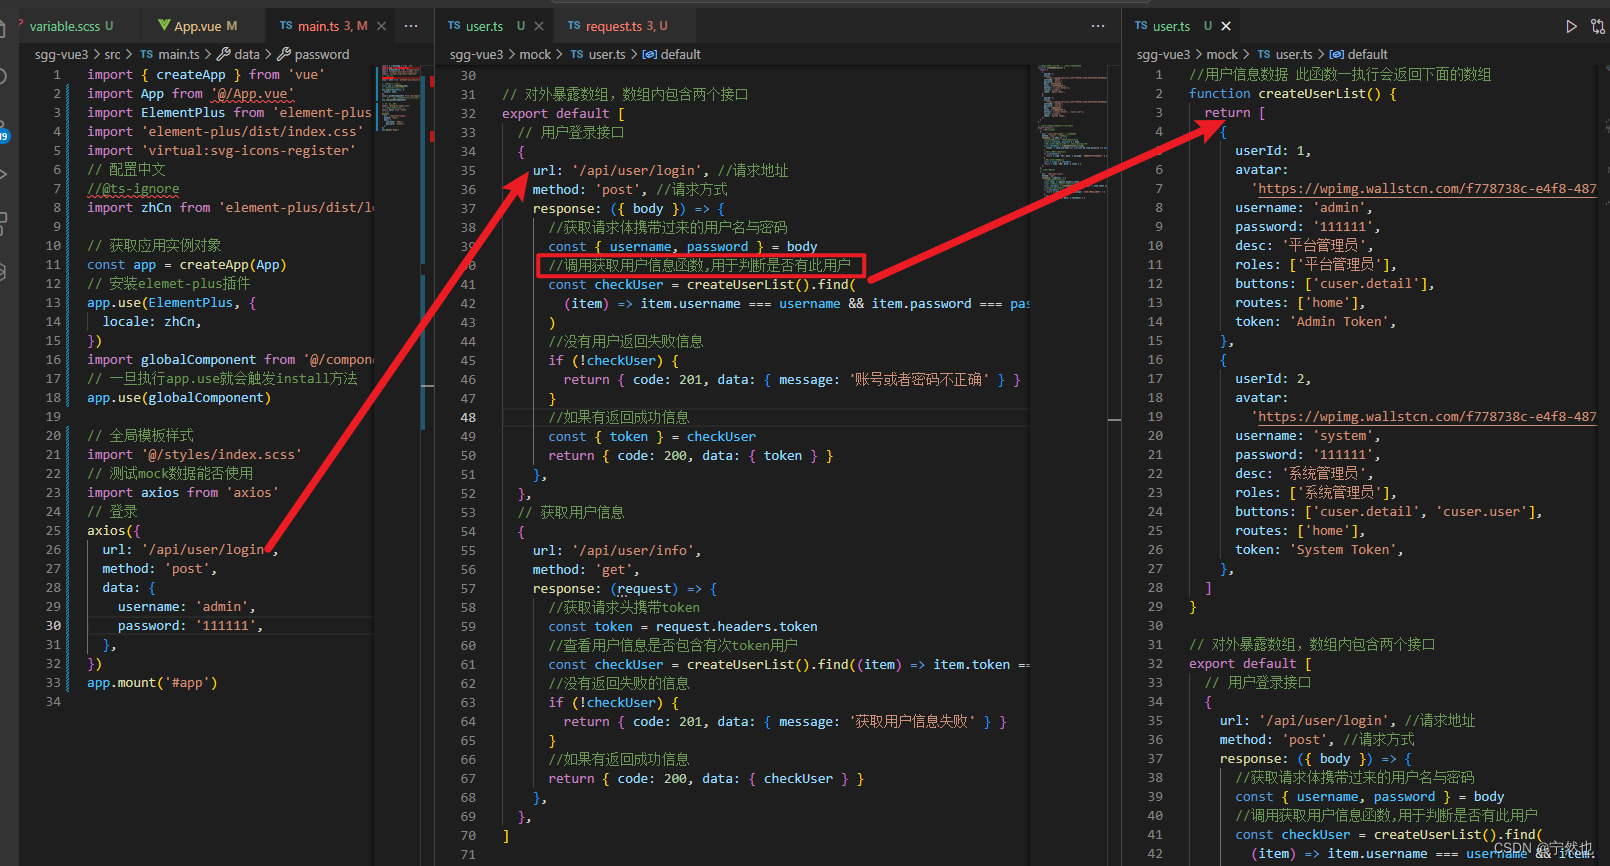Click 'request.headers.token' on line 59
This screenshot has height=866, width=1610.
[737, 626]
